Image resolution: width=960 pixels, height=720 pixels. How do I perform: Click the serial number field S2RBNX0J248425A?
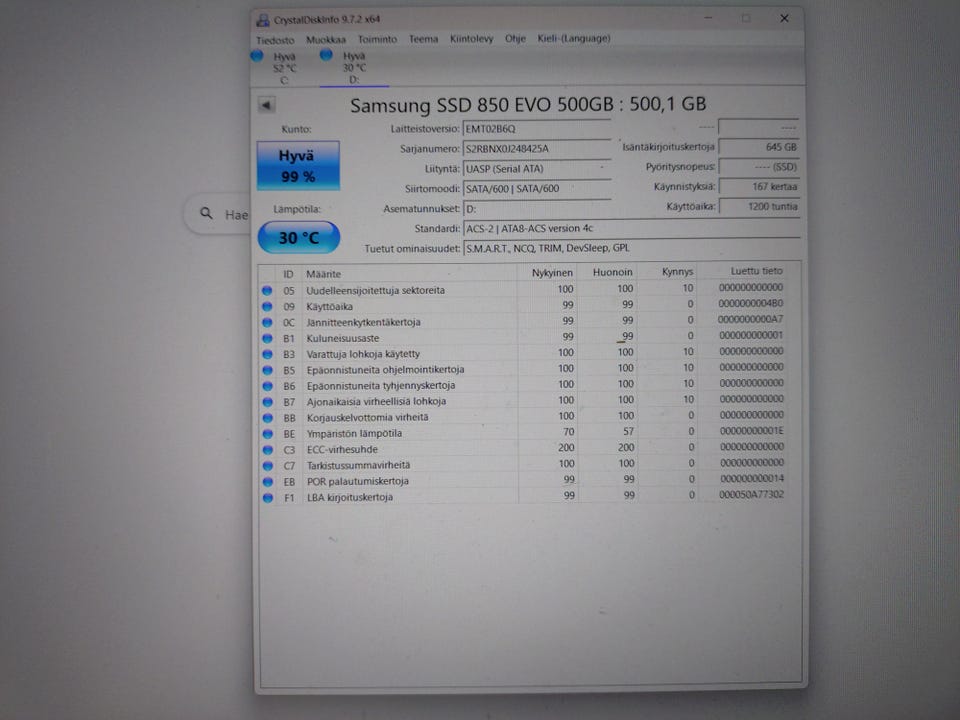pyautogui.click(x=536, y=149)
